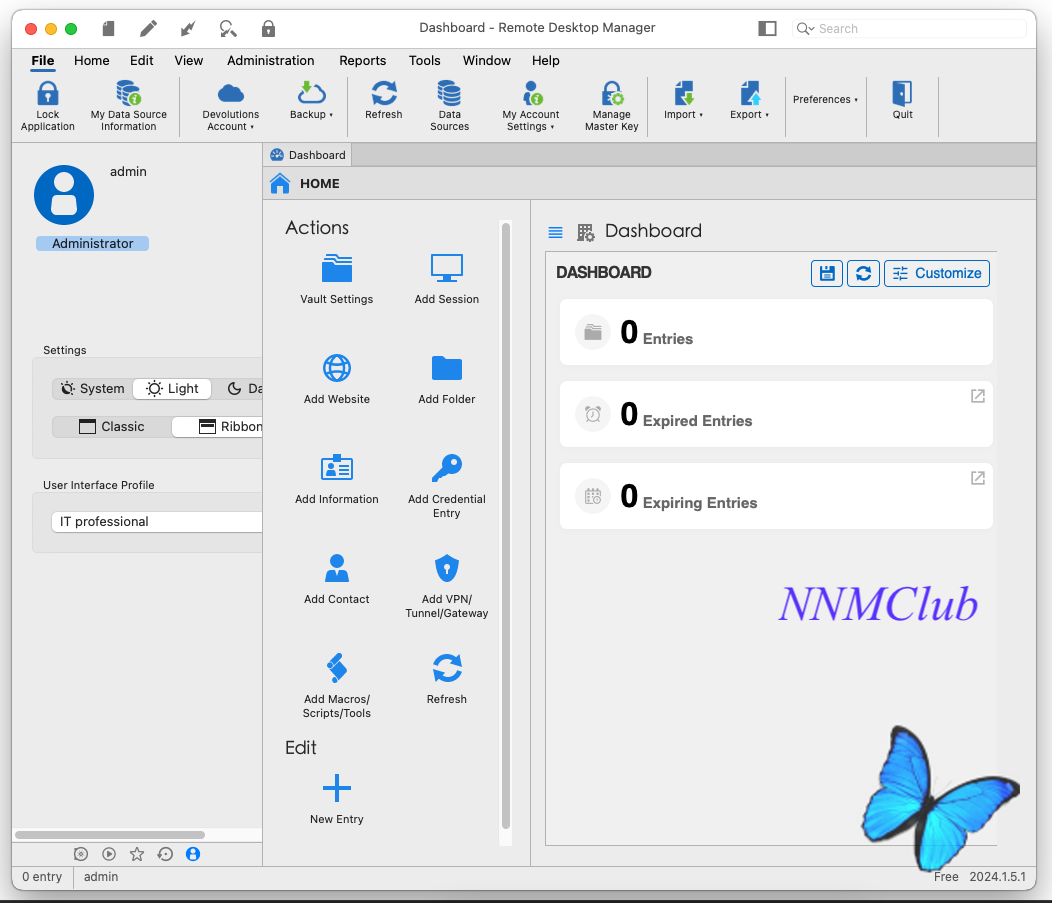Viewport: 1052px width, 903px height.
Task: Open the Help menu
Action: click(x=545, y=60)
